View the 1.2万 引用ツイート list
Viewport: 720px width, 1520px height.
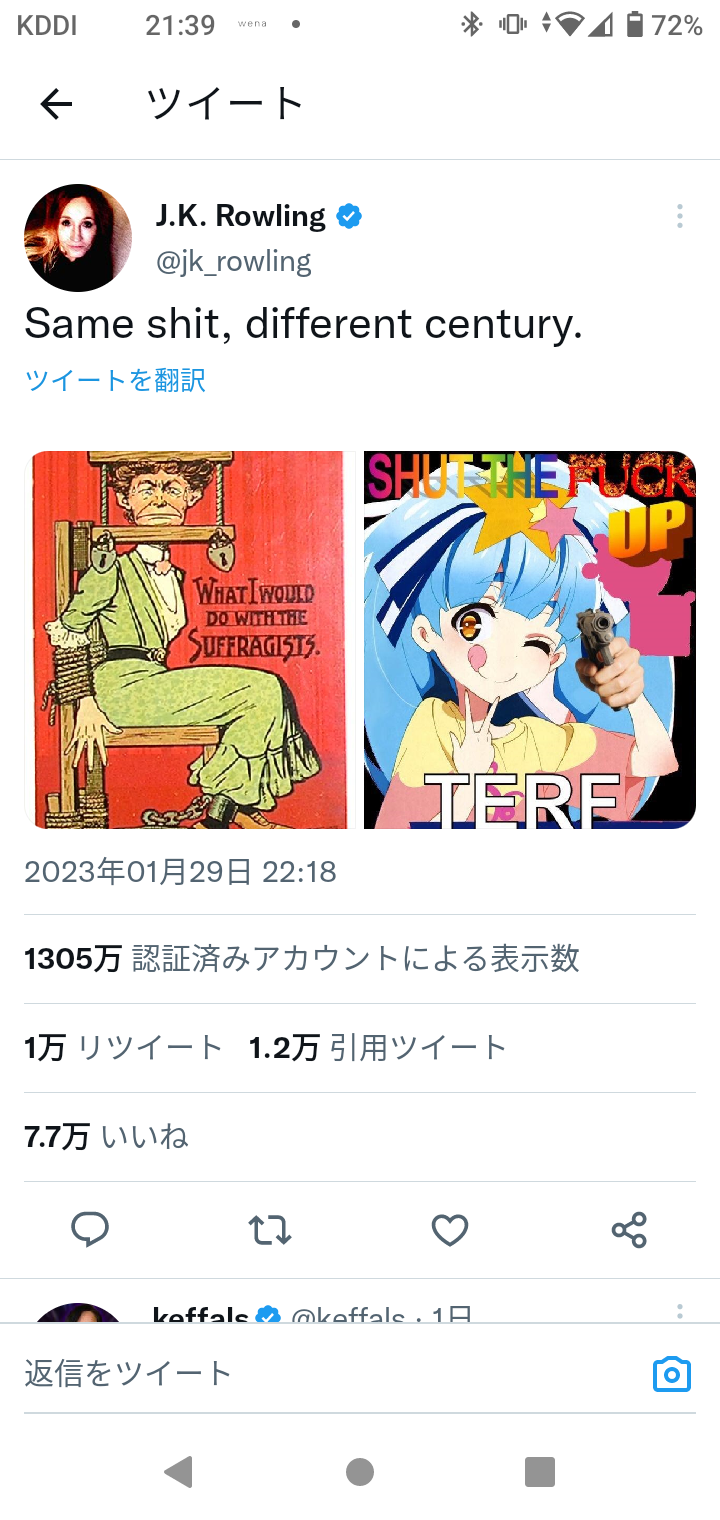(x=378, y=1048)
